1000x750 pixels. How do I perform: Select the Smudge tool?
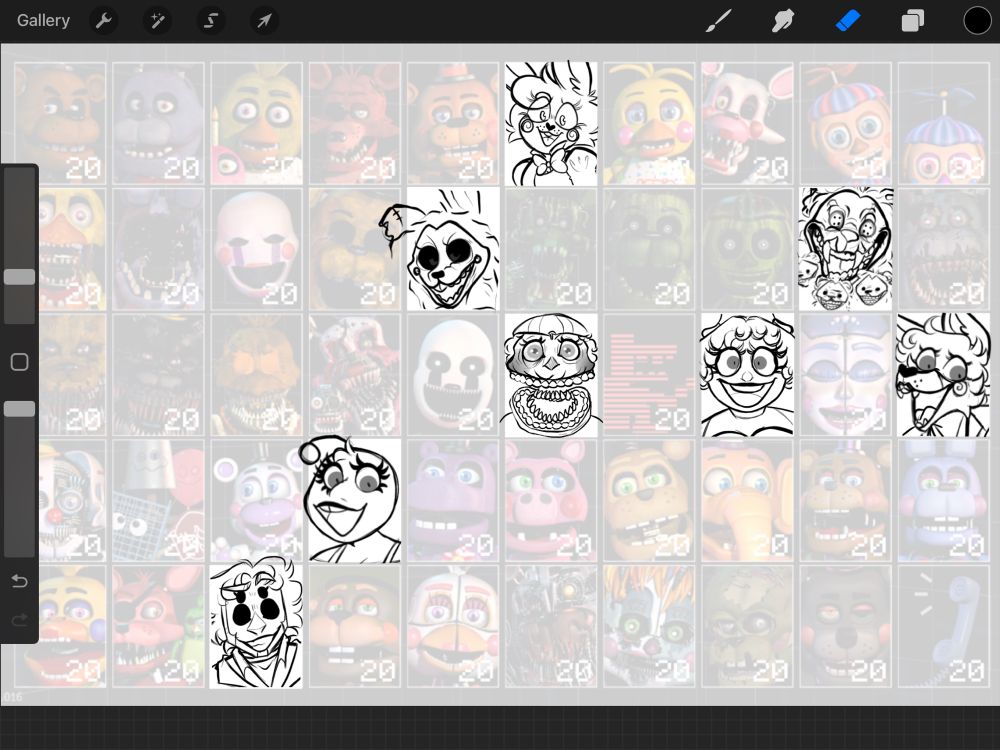[x=783, y=21]
